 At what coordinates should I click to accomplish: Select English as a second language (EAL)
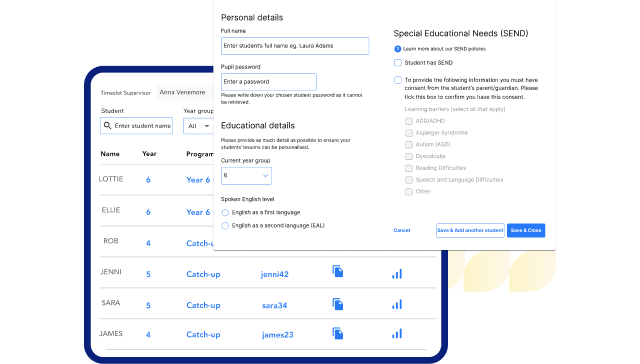pyautogui.click(x=225, y=226)
